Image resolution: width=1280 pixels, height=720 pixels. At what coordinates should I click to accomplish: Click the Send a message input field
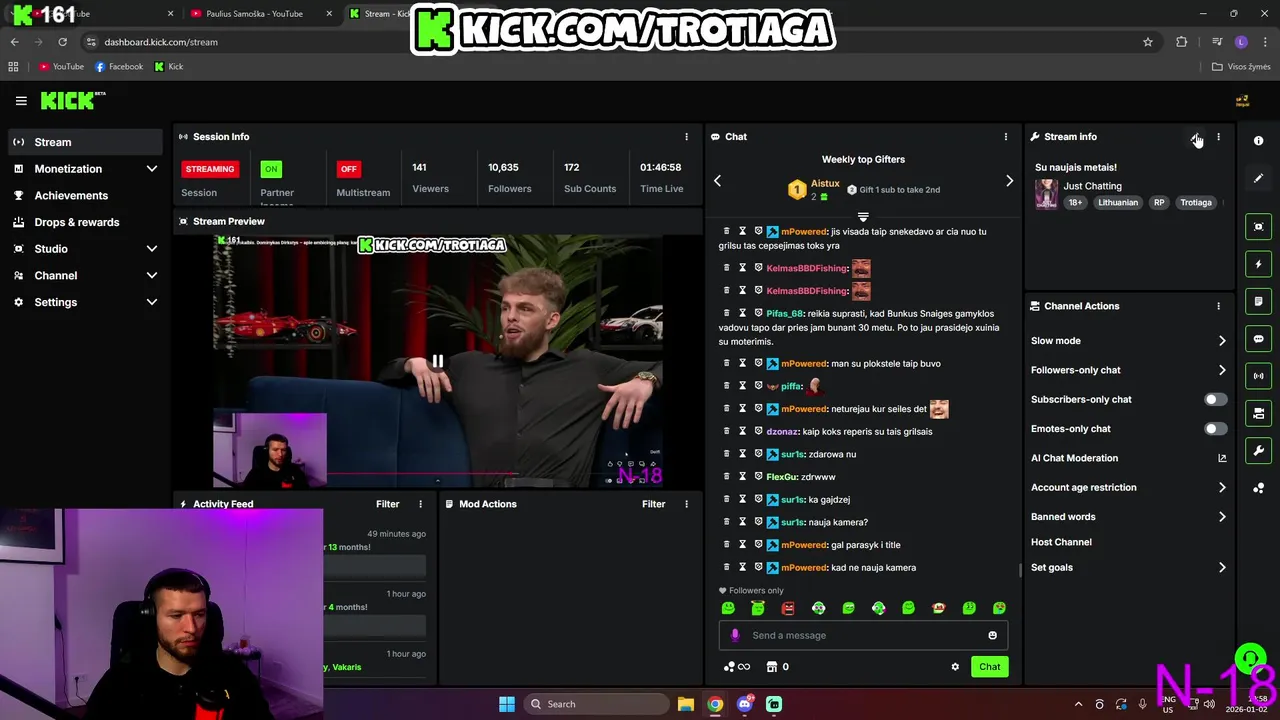point(863,635)
